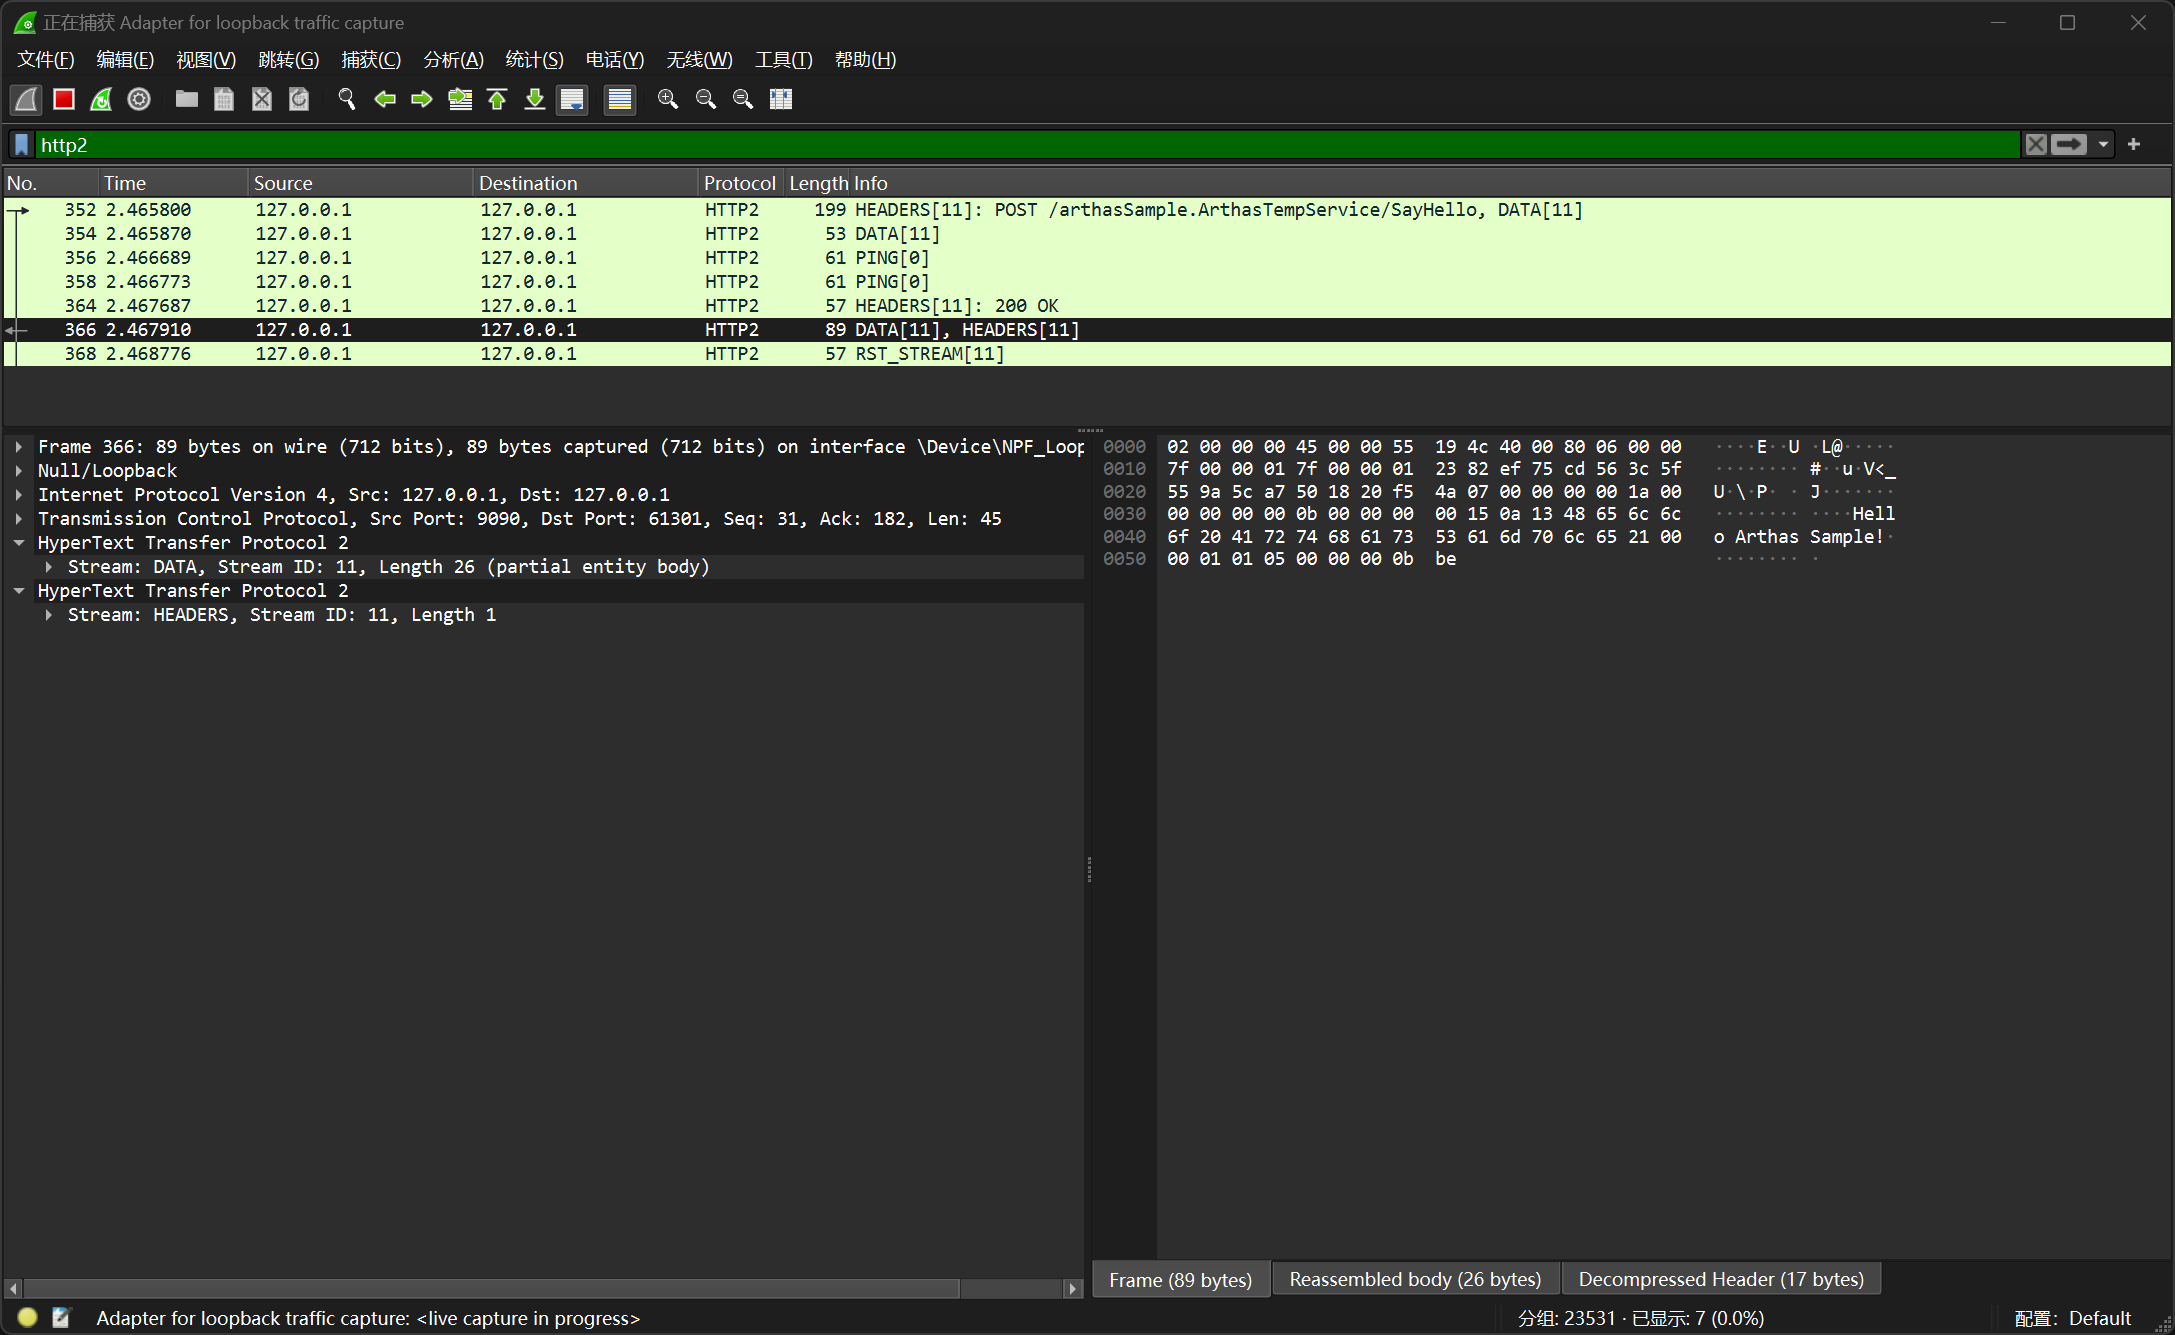Reload the capture file icon
Viewport: 2175px width, 1335px height.
coord(299,99)
